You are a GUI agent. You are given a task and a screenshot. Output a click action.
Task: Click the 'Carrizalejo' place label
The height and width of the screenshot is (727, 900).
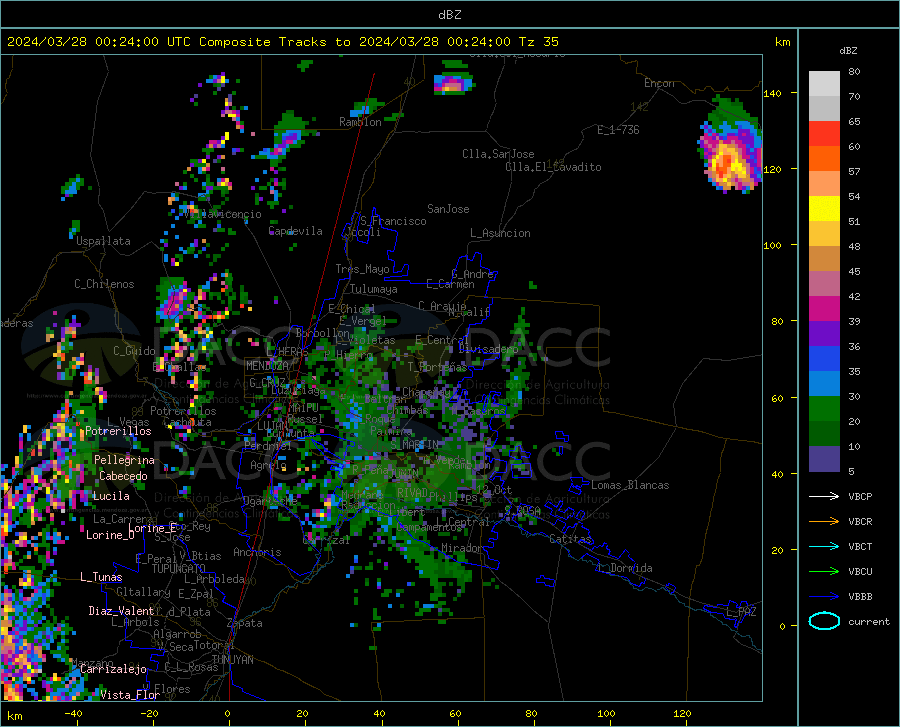113,669
